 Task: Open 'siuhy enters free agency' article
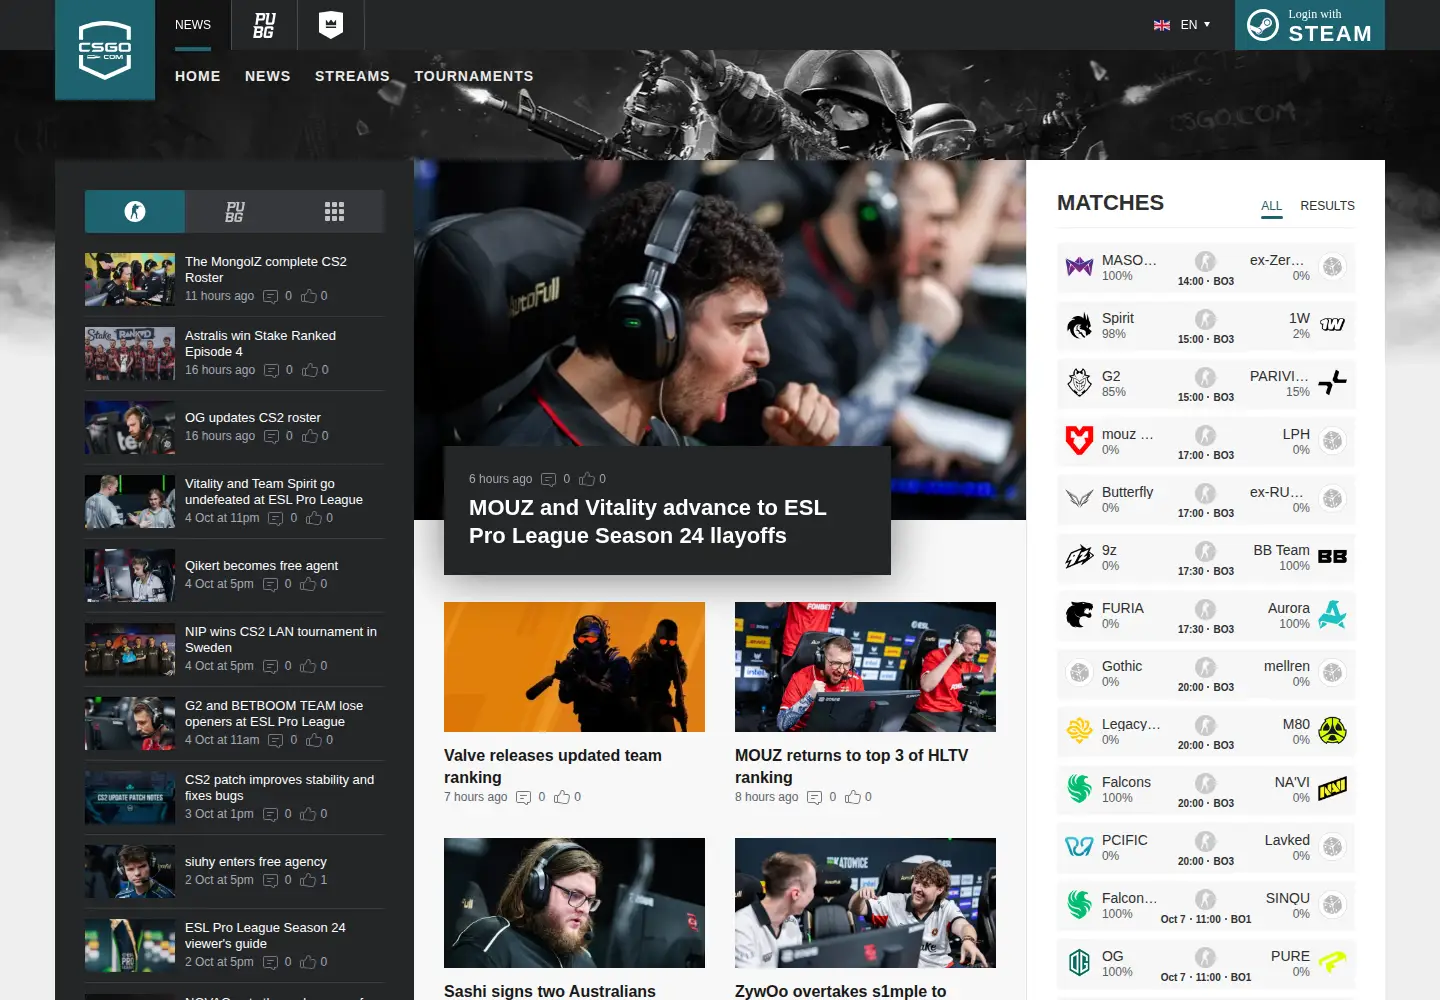click(256, 862)
